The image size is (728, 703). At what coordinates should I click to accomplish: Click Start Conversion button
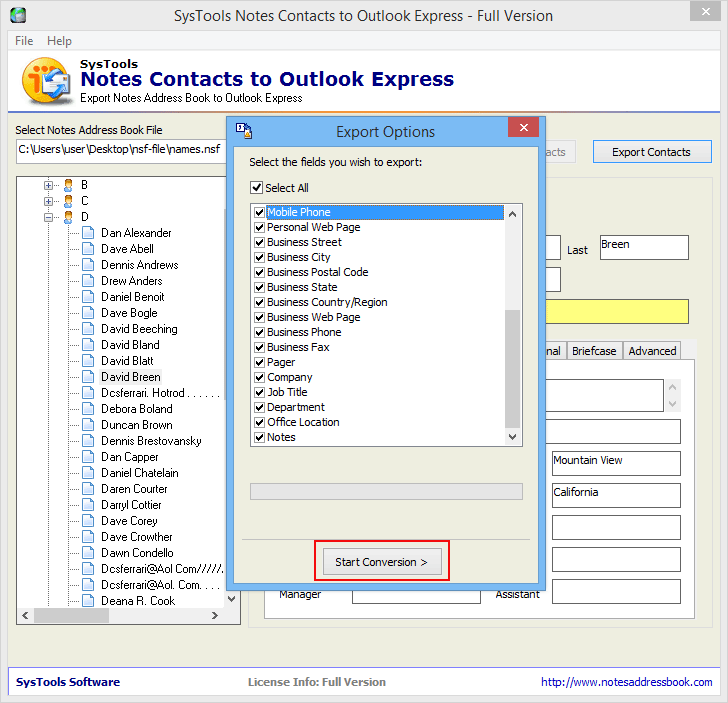pyautogui.click(x=381, y=562)
